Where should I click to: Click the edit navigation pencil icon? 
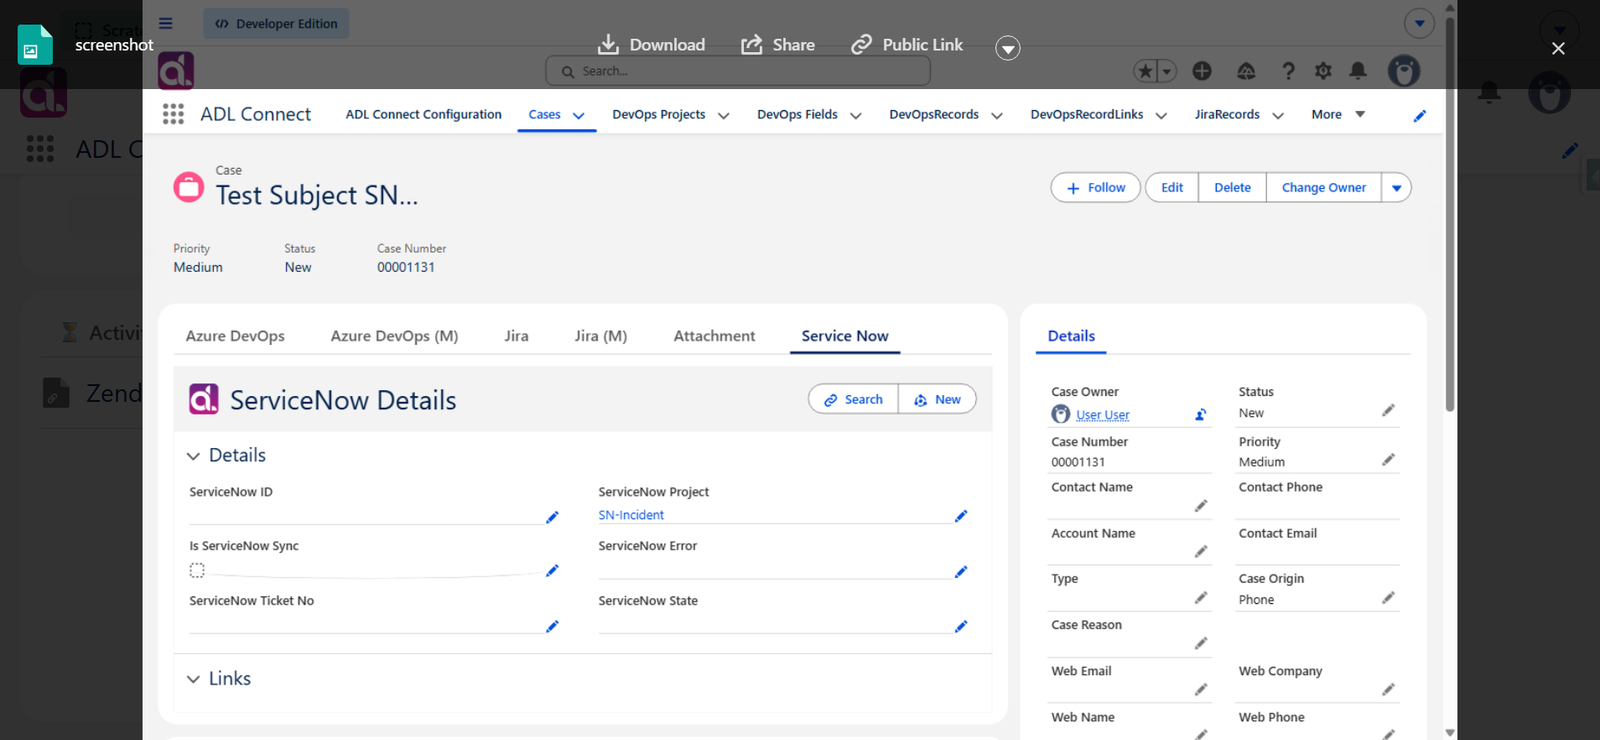[1419, 116]
